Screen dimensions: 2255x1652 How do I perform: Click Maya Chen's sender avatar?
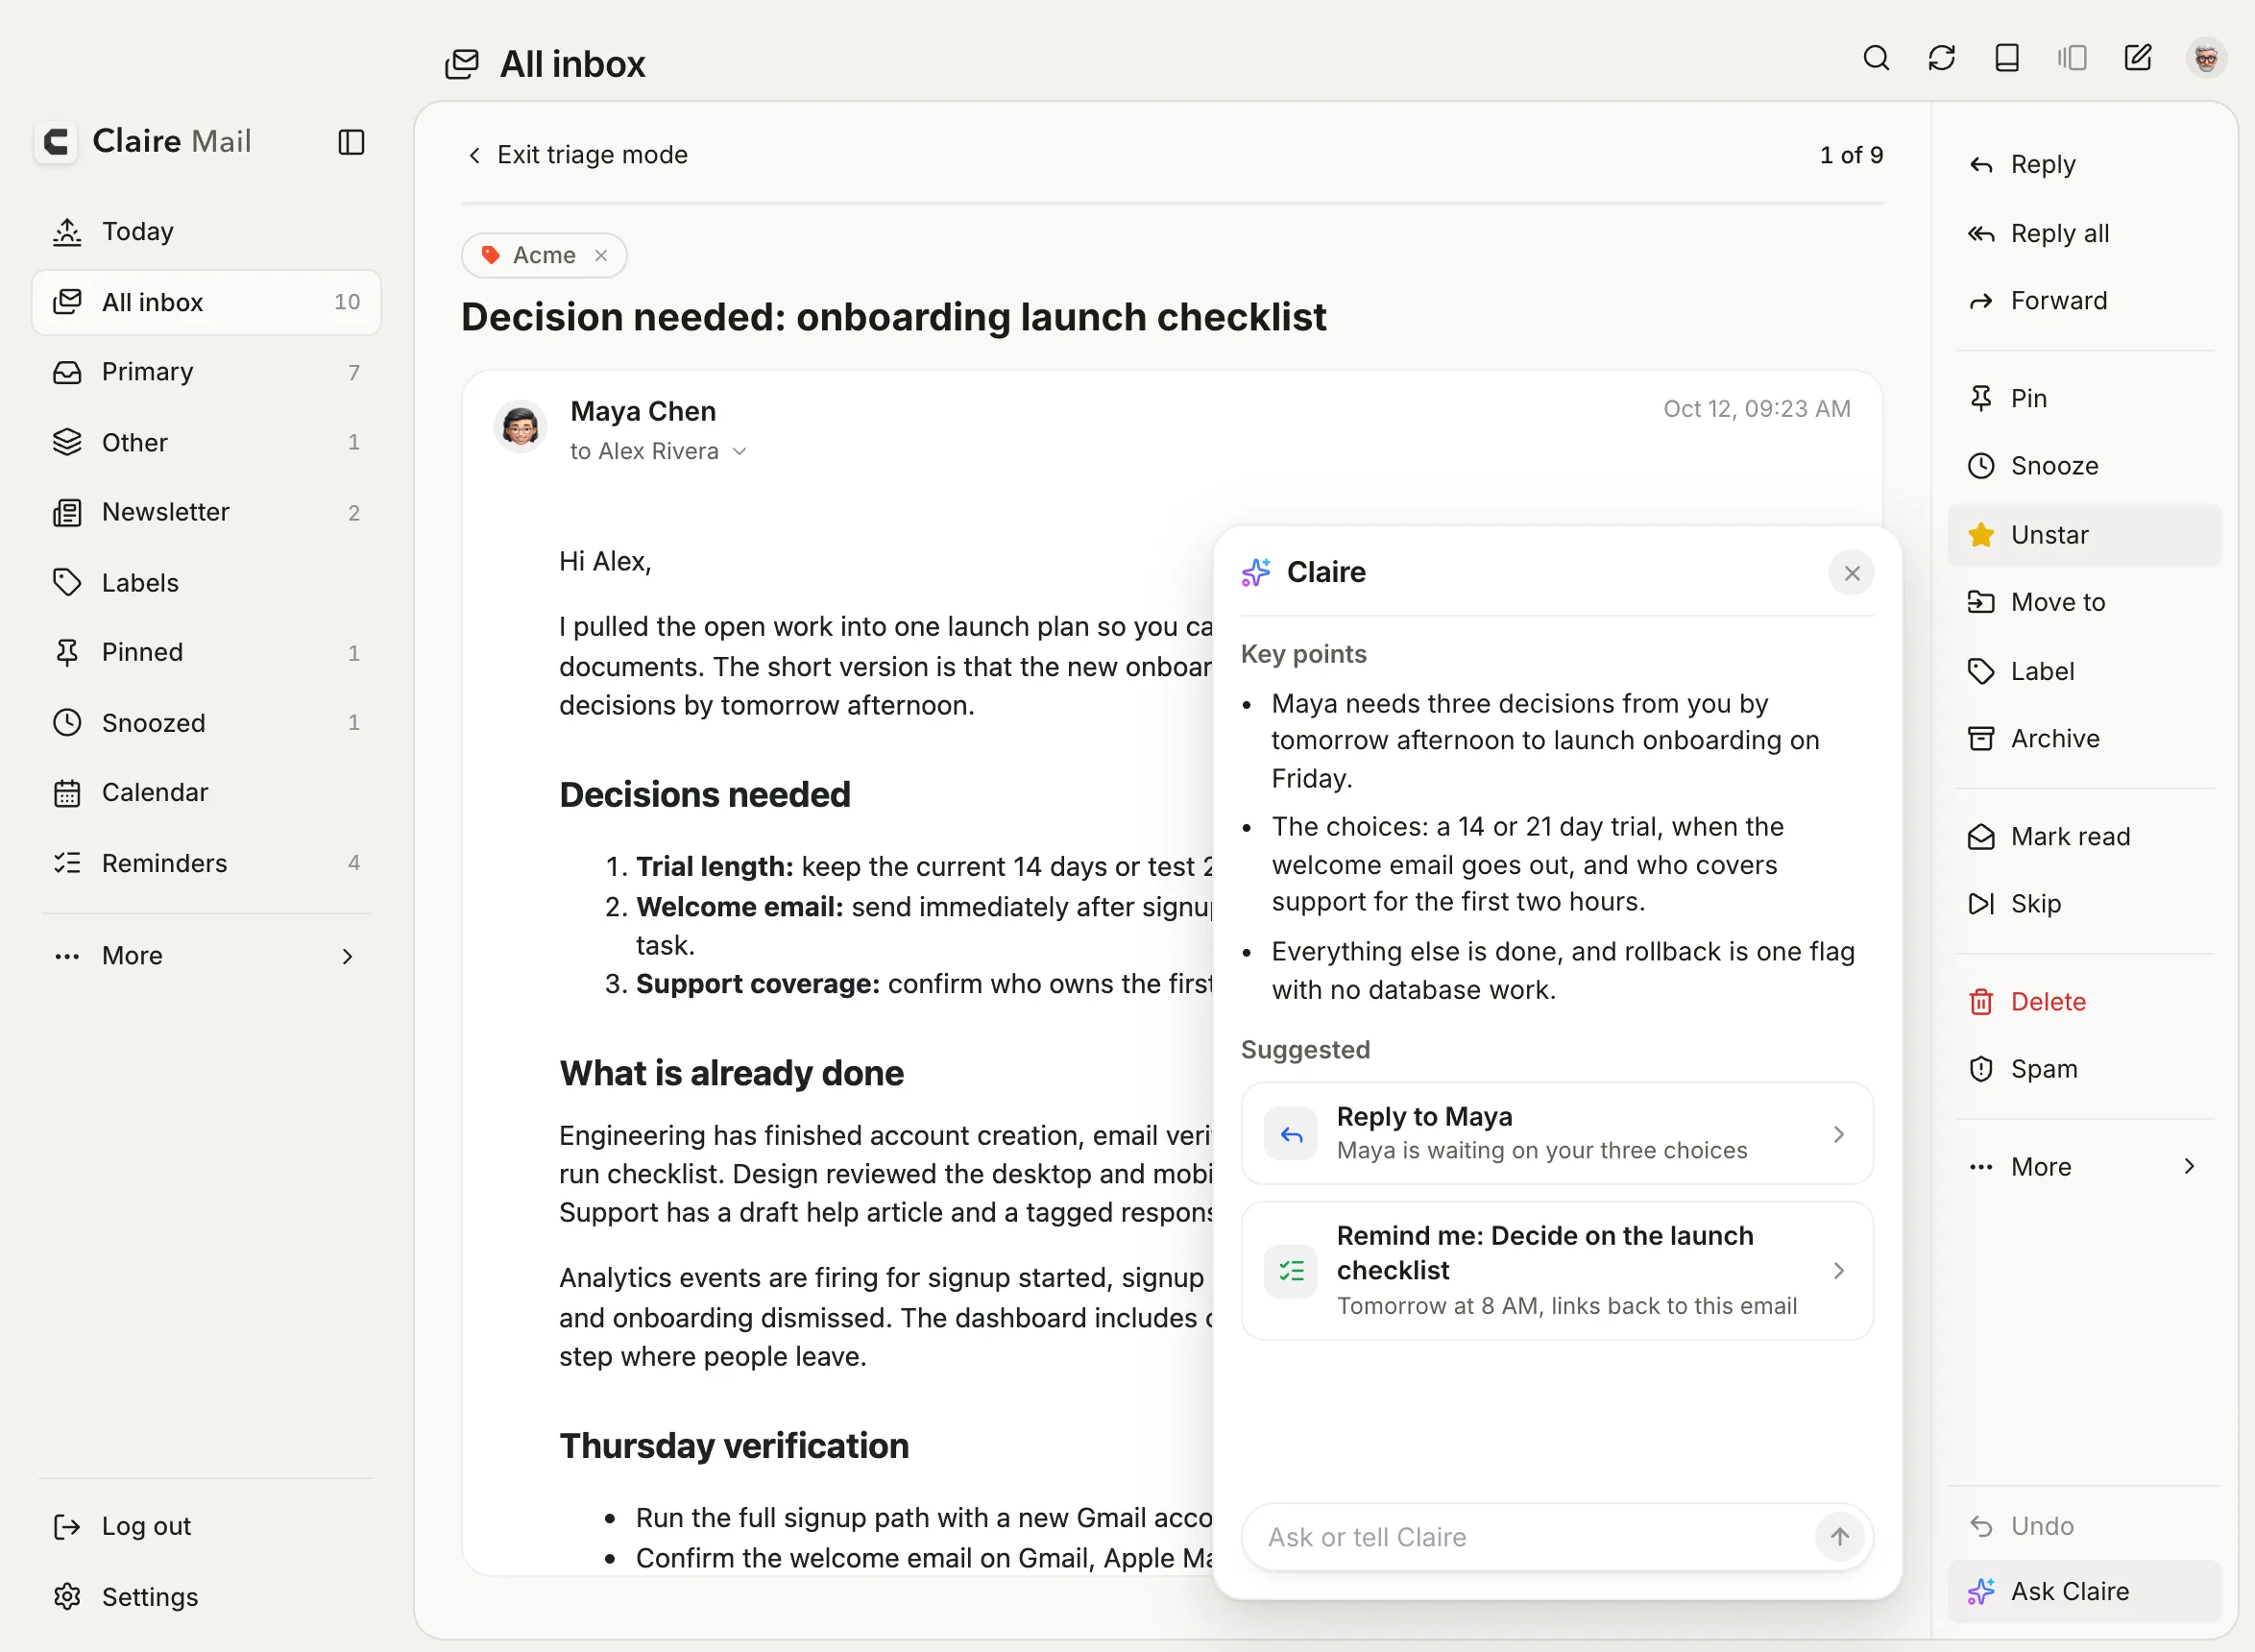point(520,427)
